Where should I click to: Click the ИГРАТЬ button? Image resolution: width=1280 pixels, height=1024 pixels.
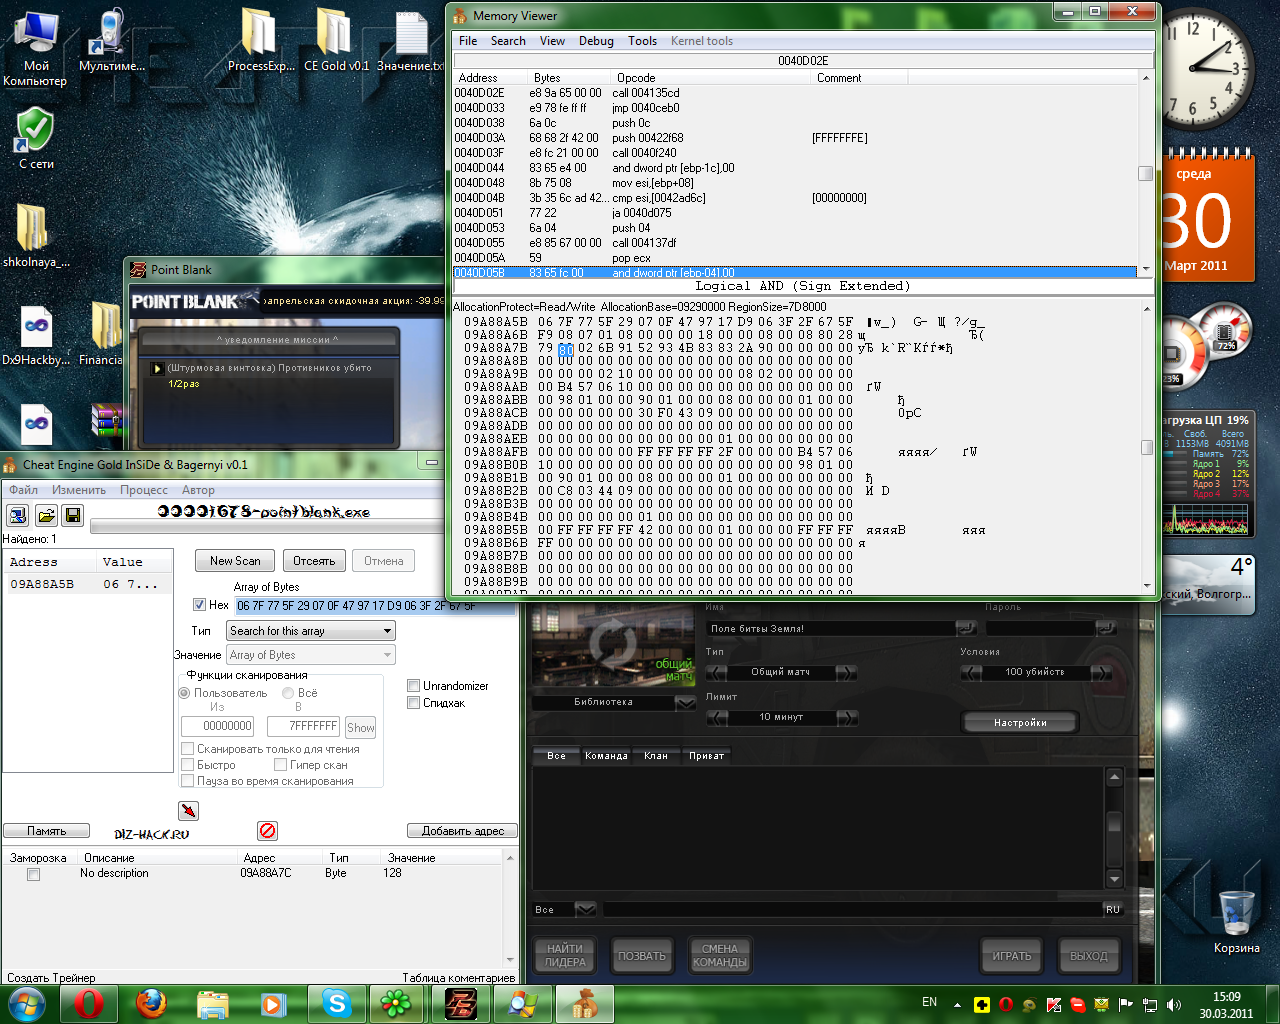pyautogui.click(x=1011, y=956)
